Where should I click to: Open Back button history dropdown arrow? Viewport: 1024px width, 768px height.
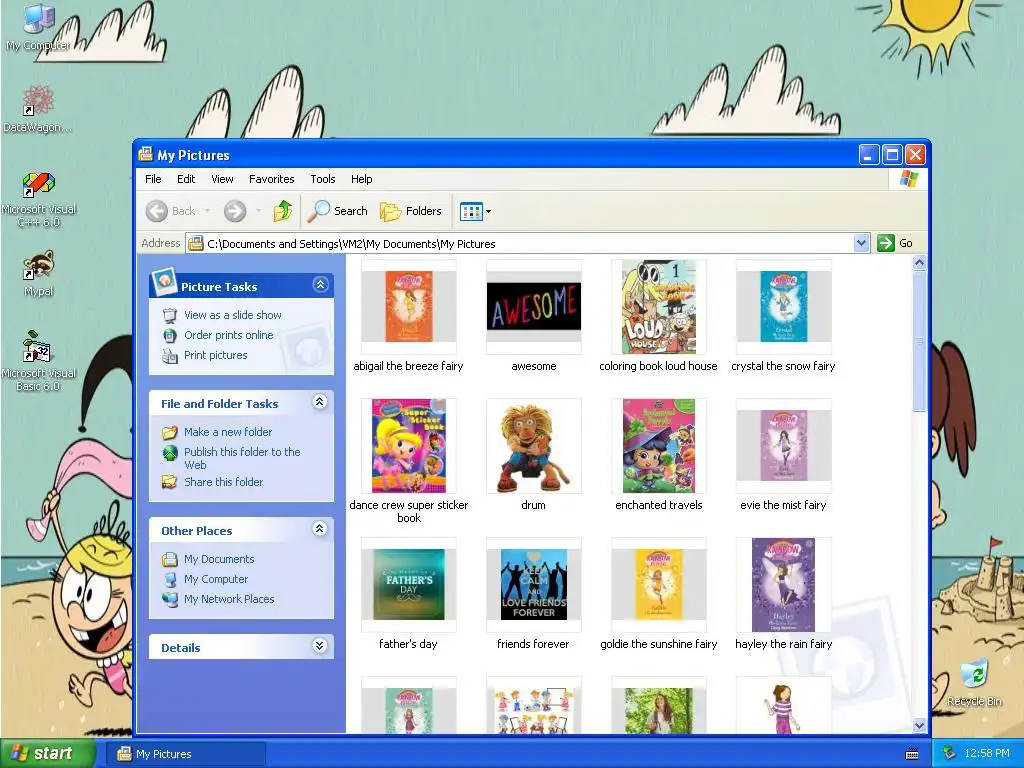click(x=208, y=211)
